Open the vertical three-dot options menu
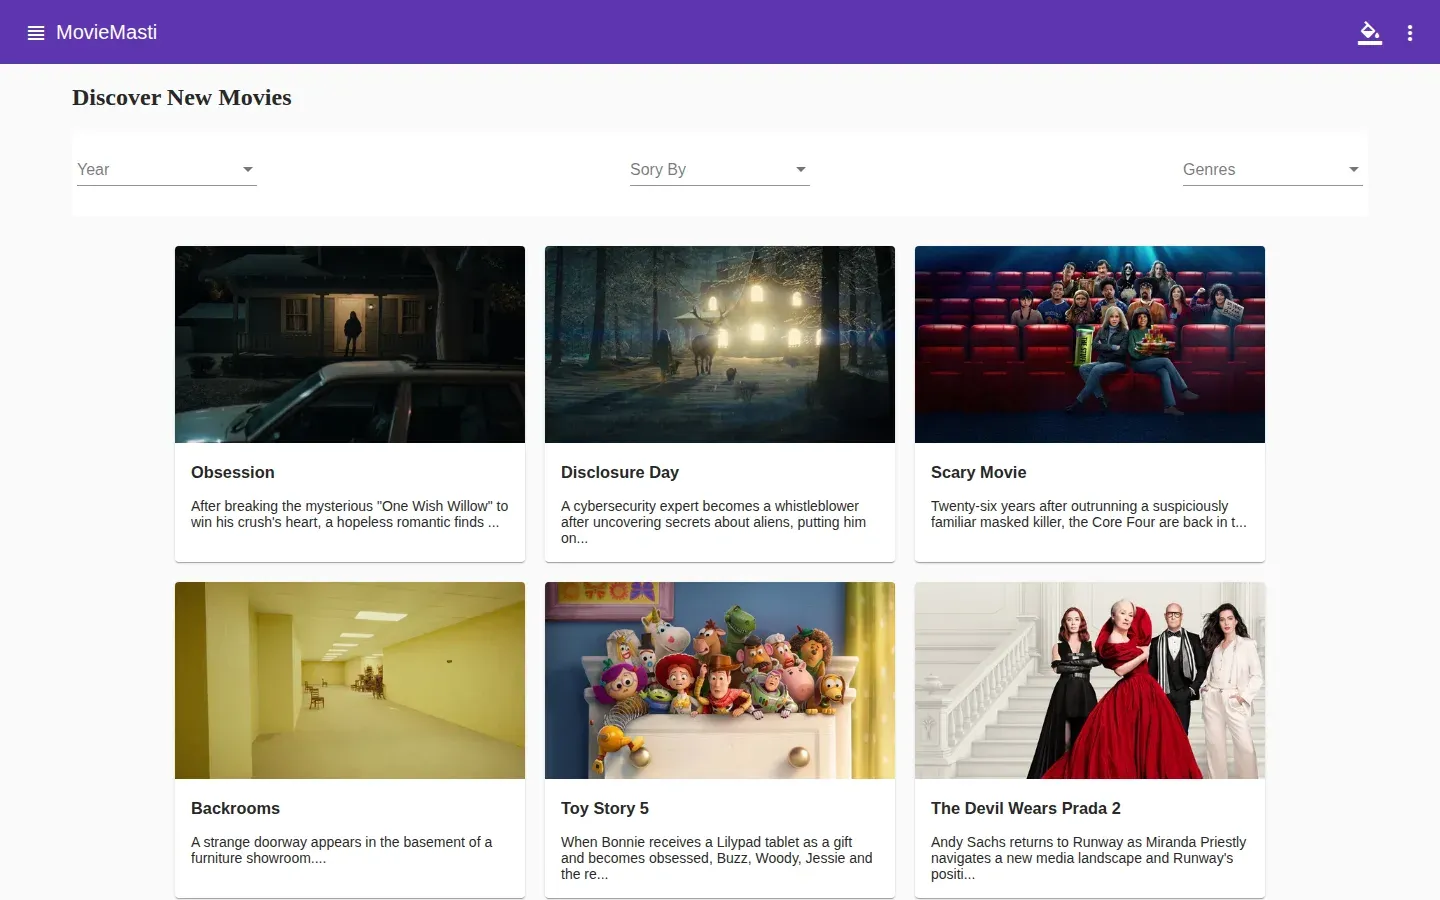Image resolution: width=1440 pixels, height=900 pixels. coord(1410,33)
